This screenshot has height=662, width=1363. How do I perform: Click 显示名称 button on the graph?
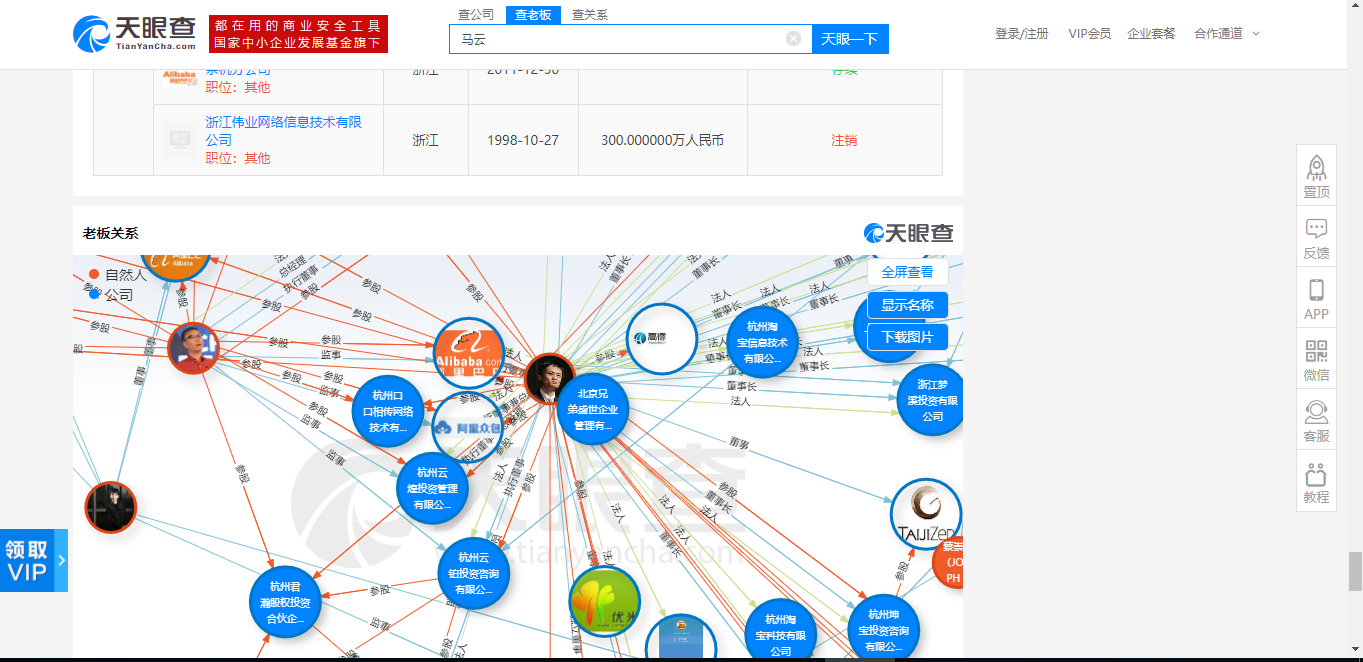pos(907,305)
